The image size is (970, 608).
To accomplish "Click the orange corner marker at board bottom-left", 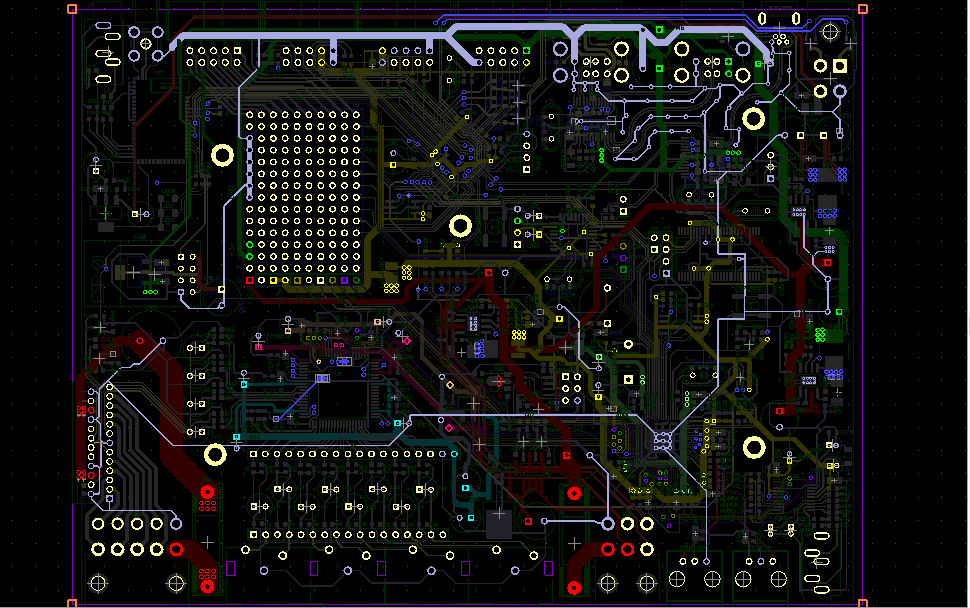I will coord(72,603).
